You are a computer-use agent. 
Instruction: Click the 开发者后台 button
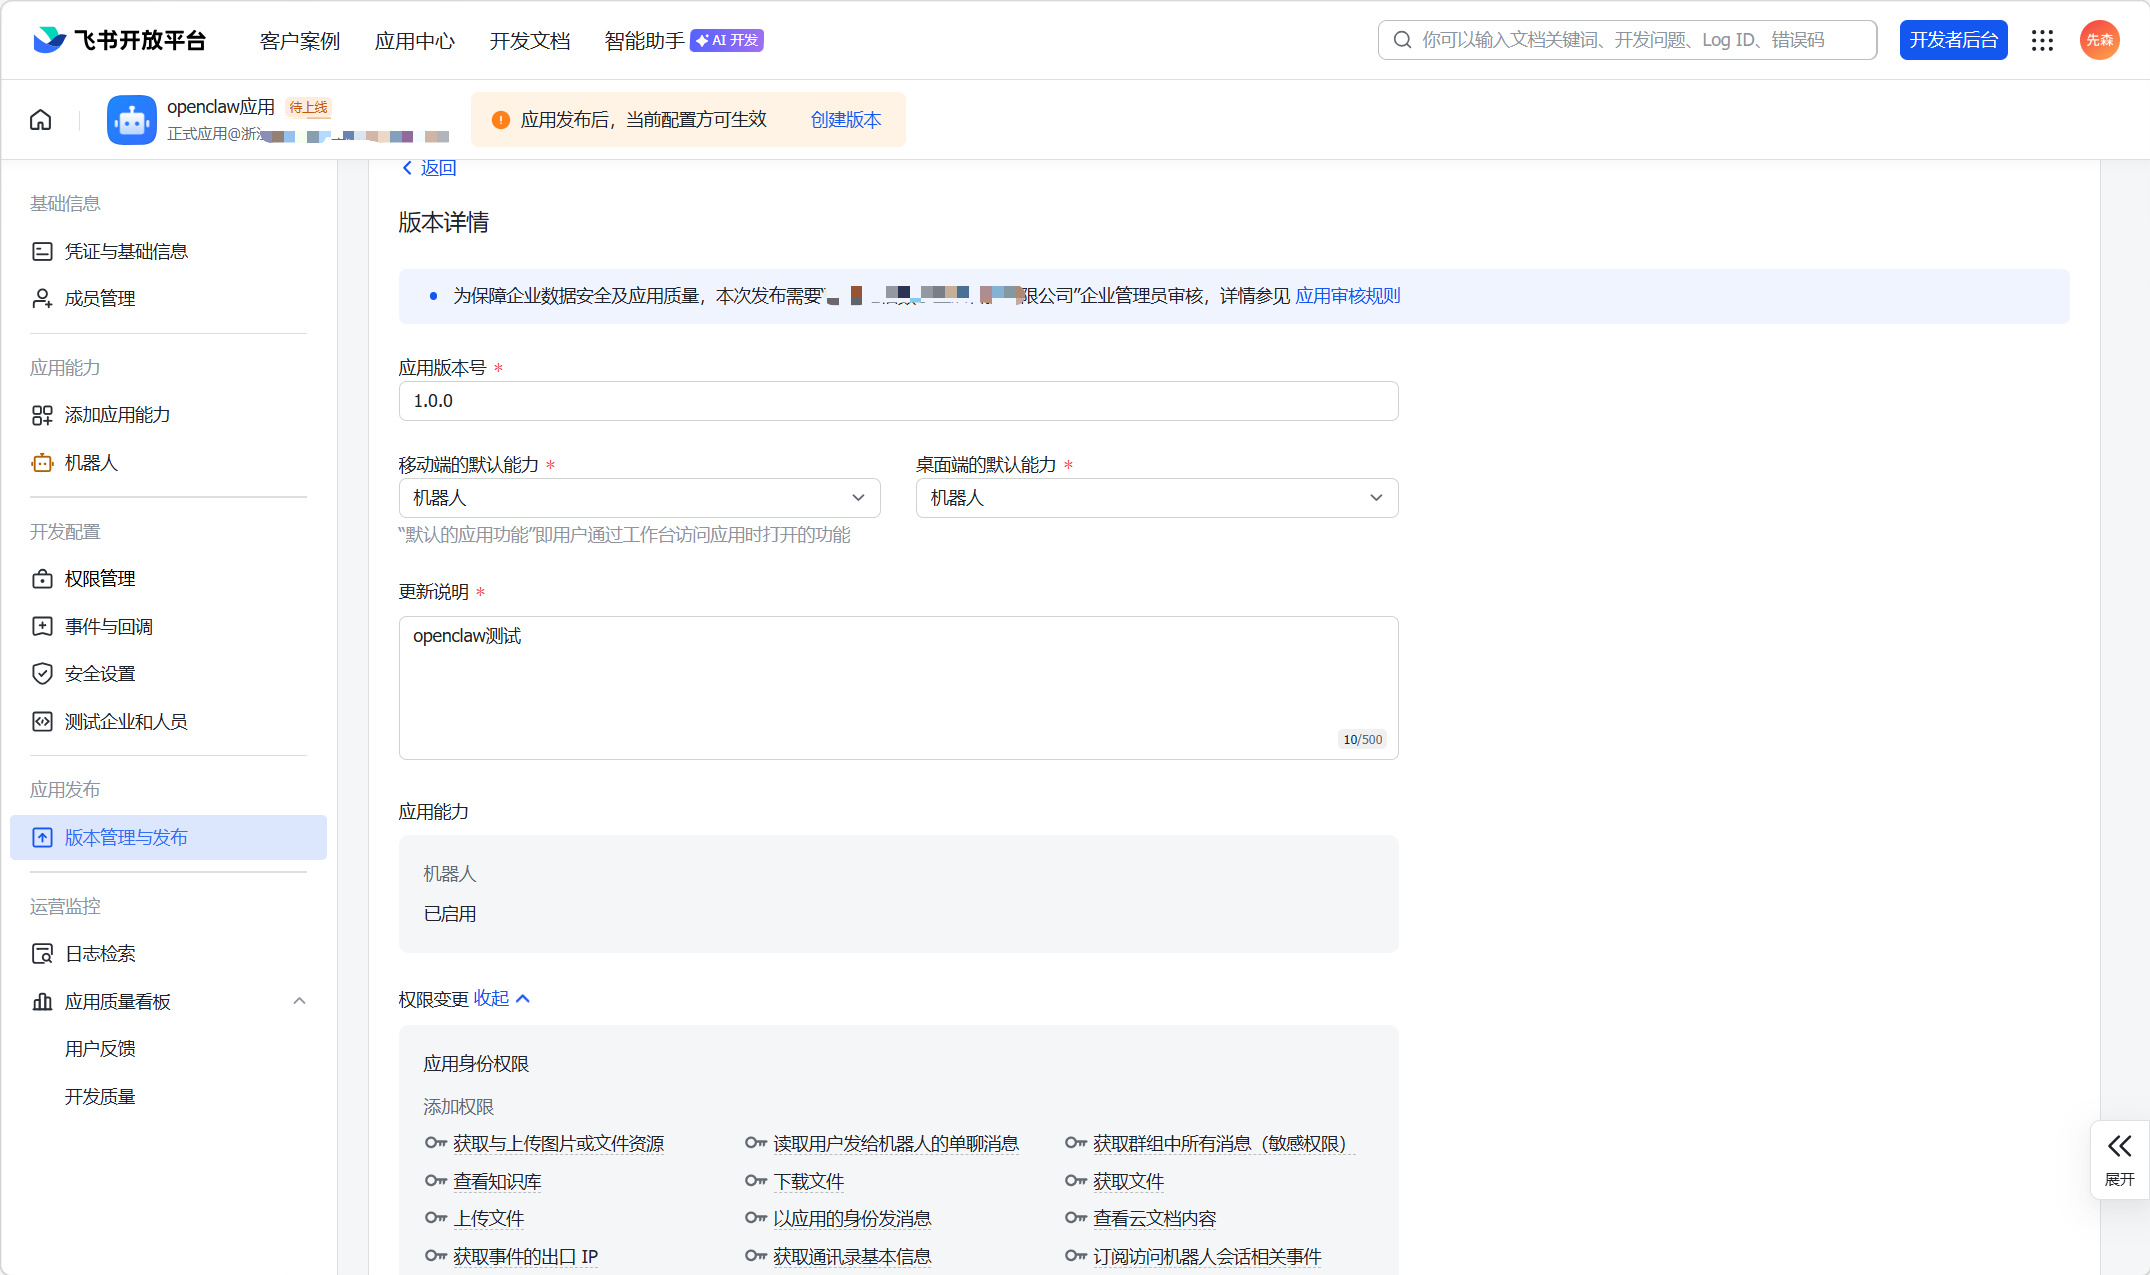pos(1953,40)
